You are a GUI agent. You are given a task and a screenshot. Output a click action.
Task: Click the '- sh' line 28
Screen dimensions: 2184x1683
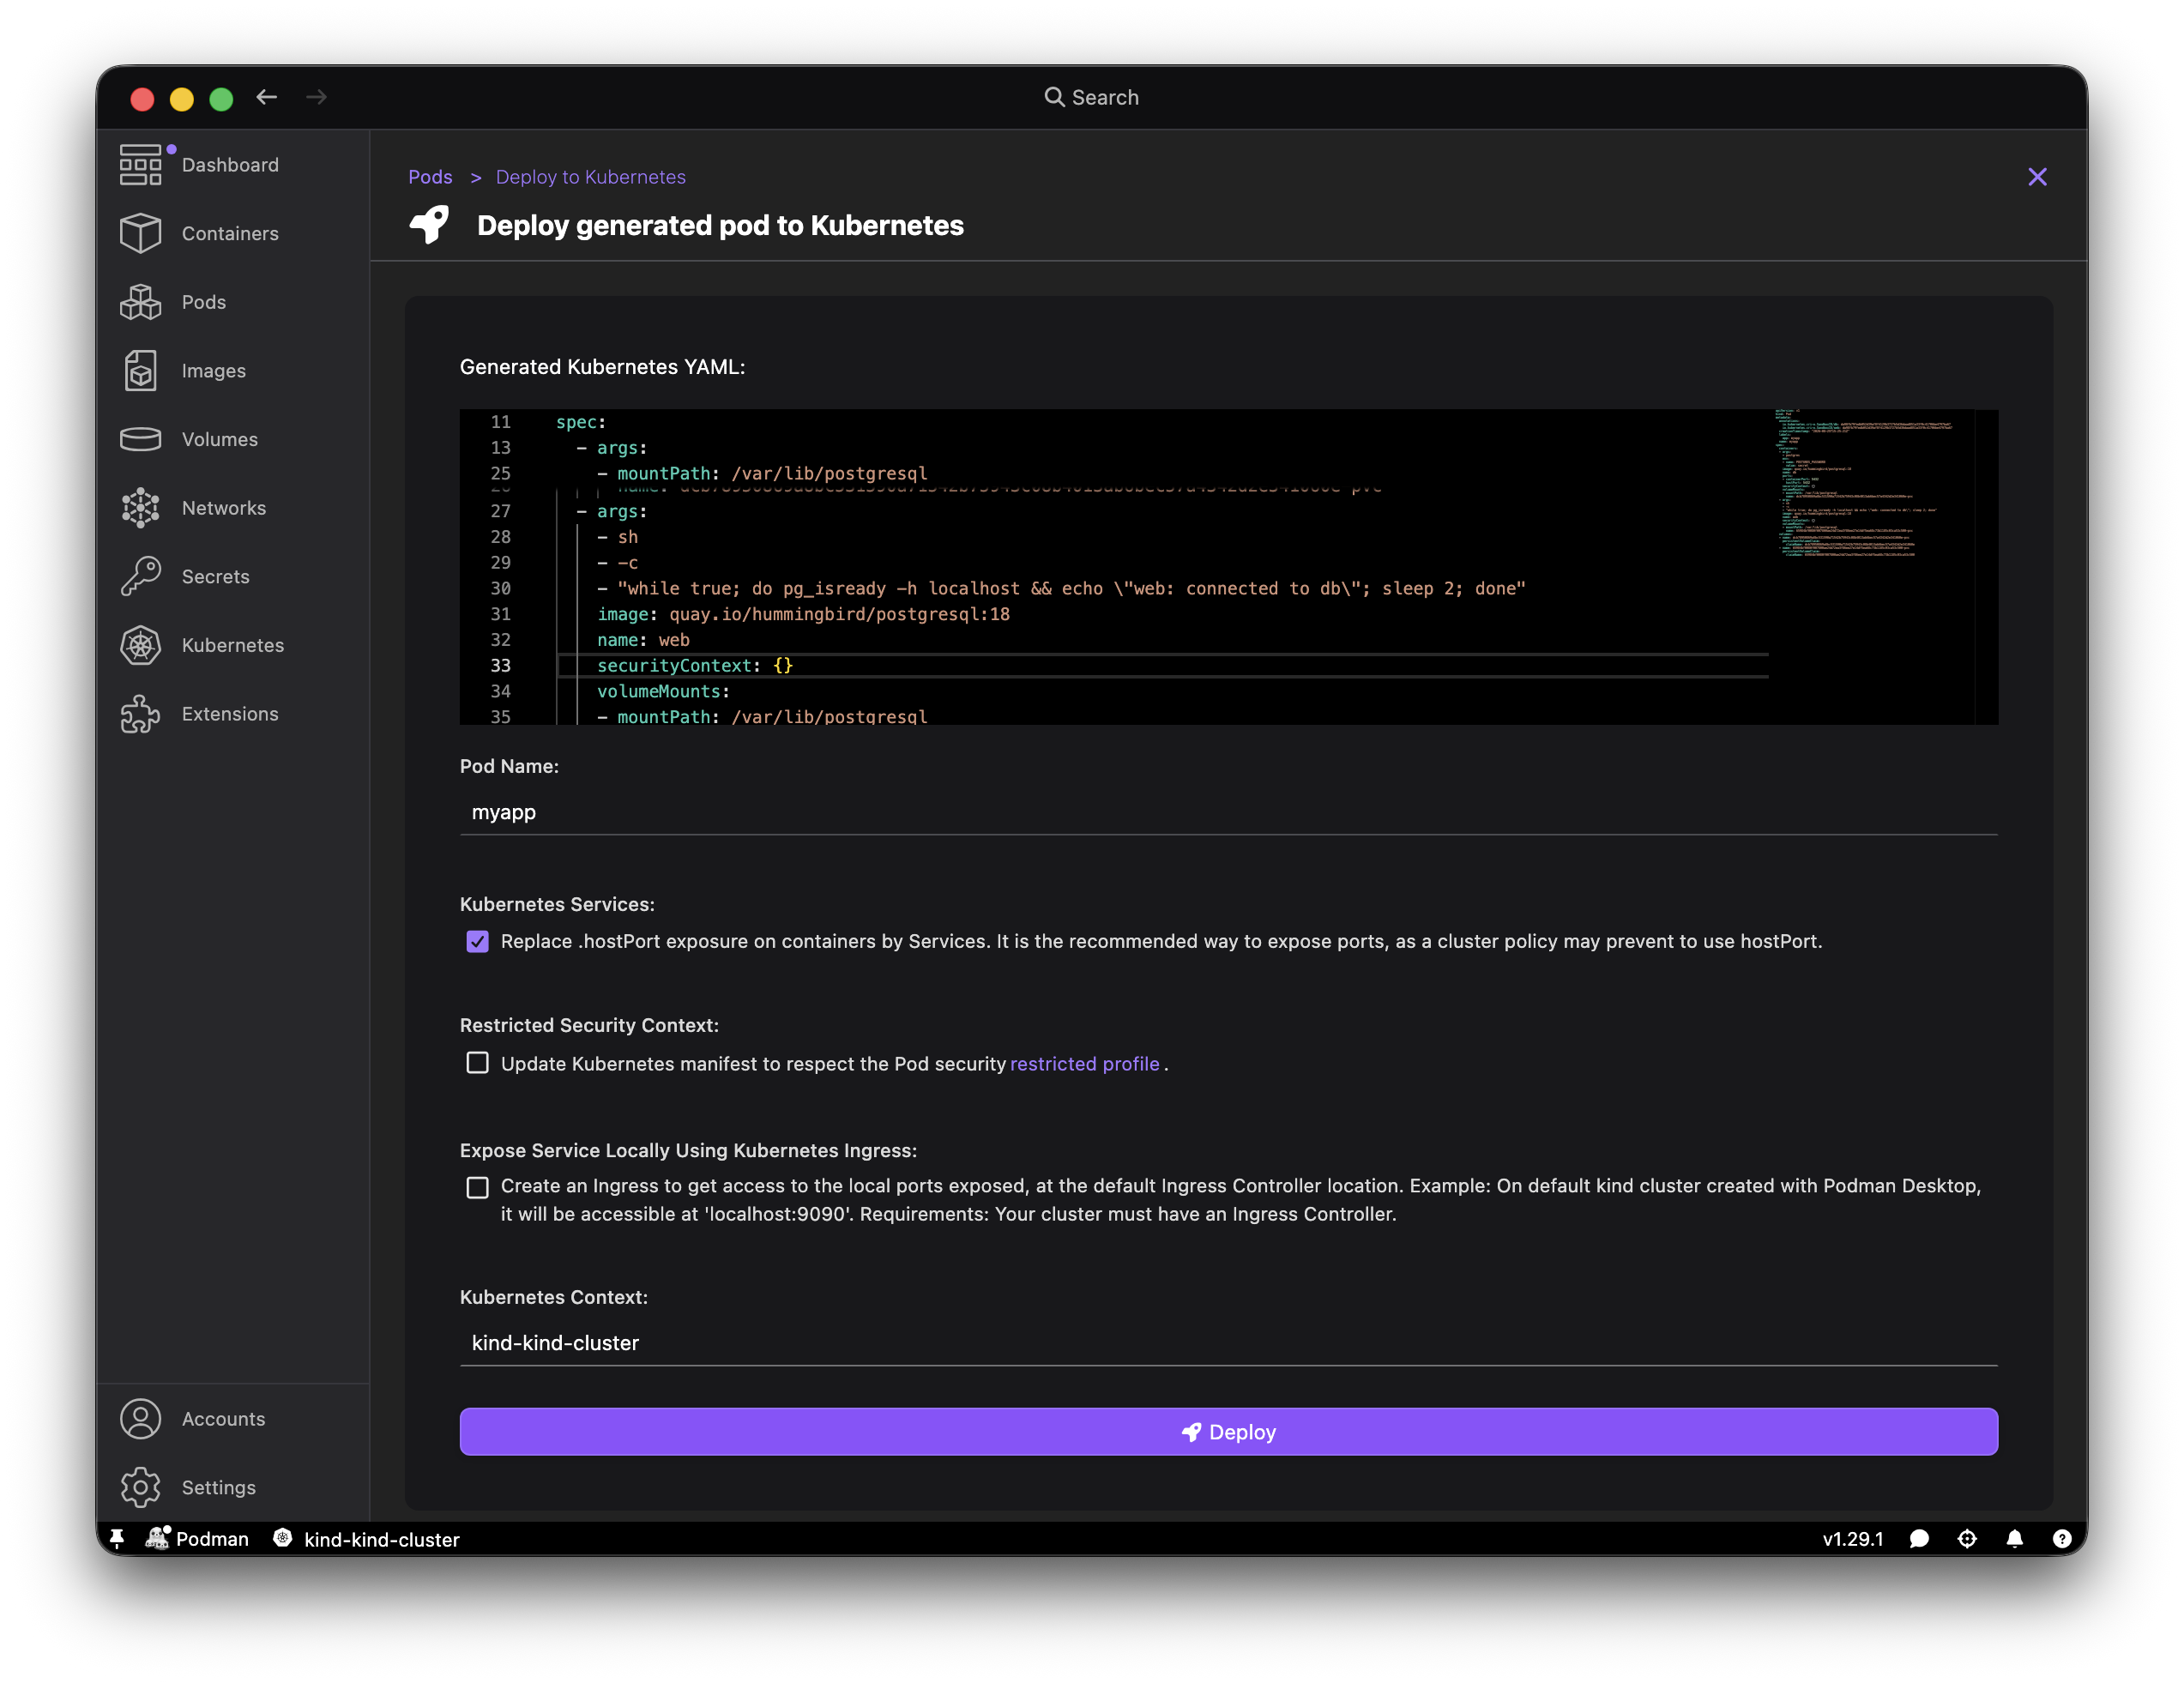point(617,537)
